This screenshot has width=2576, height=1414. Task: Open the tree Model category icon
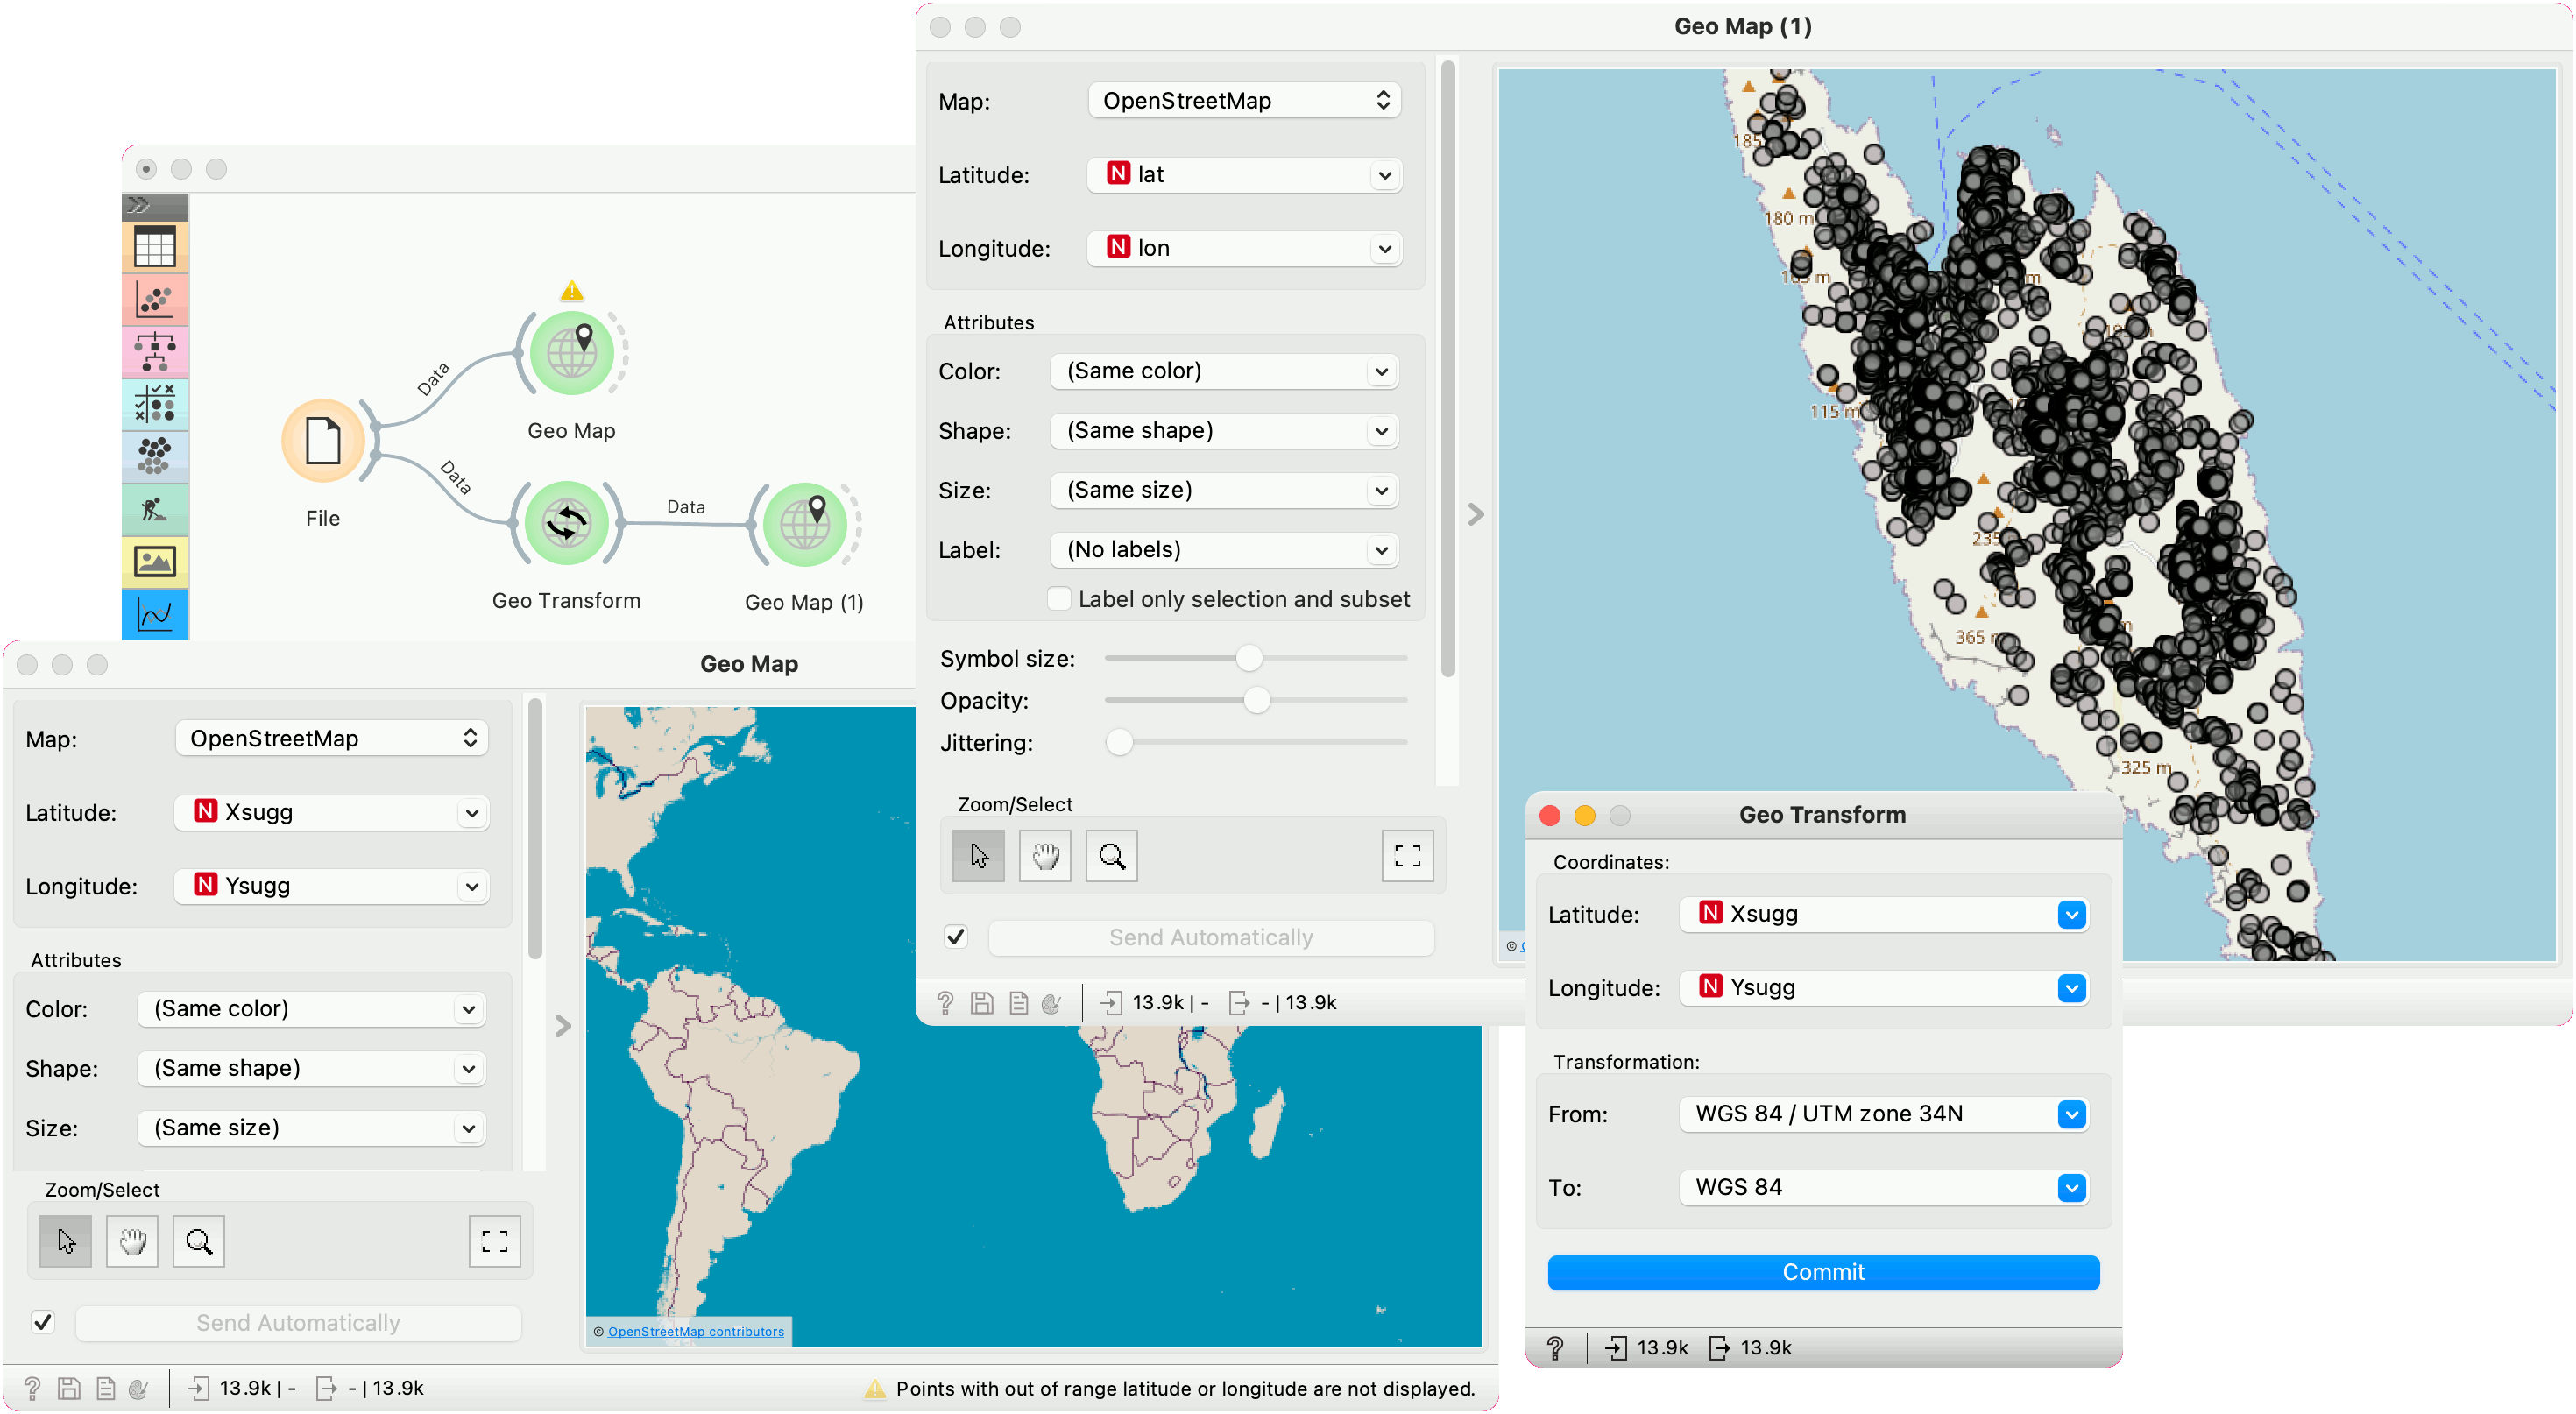[155, 352]
